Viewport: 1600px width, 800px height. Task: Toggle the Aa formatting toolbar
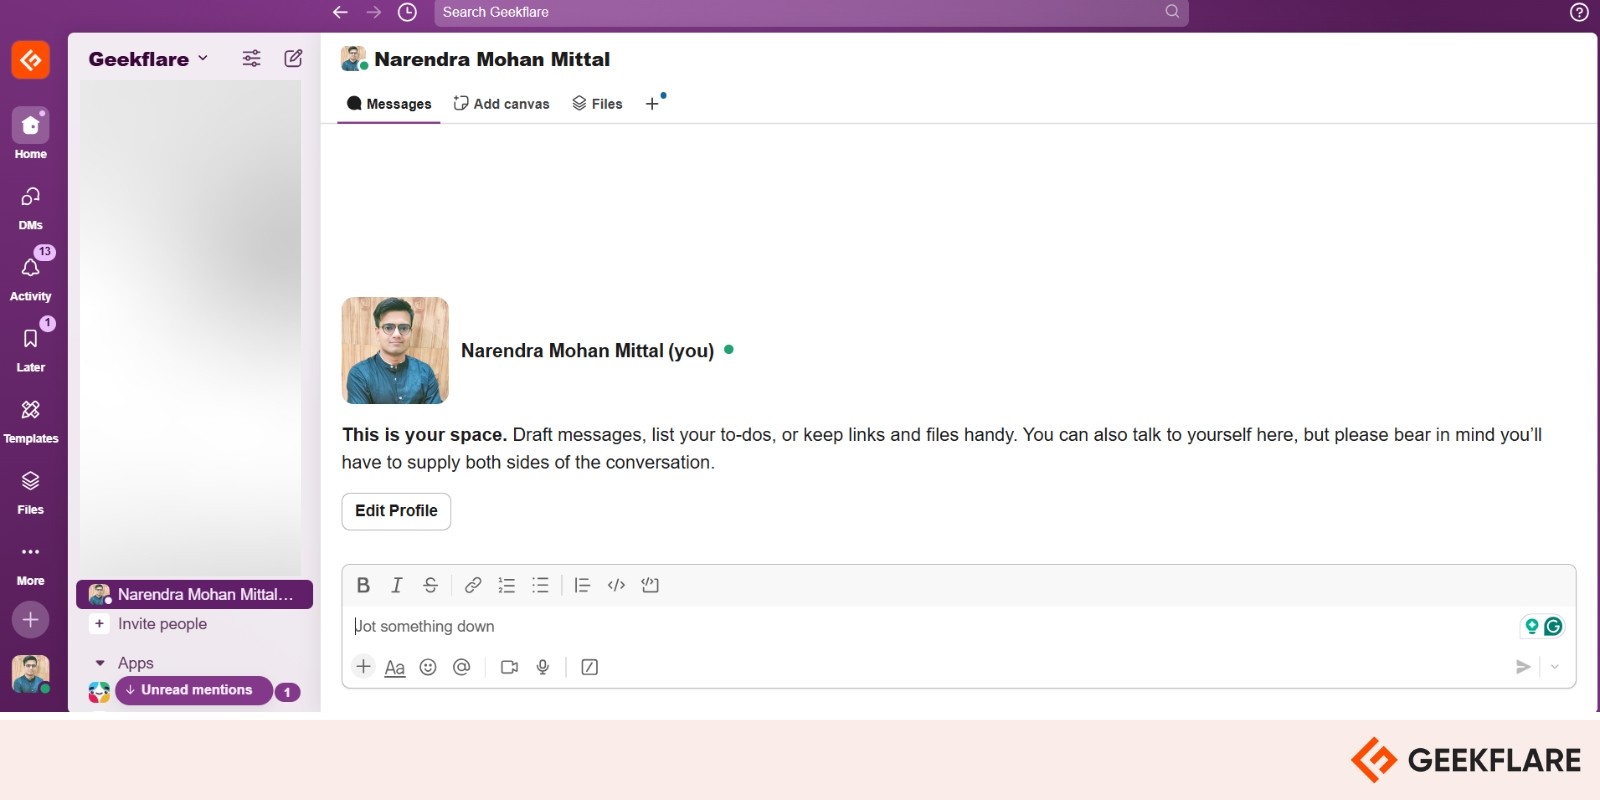pyautogui.click(x=395, y=667)
